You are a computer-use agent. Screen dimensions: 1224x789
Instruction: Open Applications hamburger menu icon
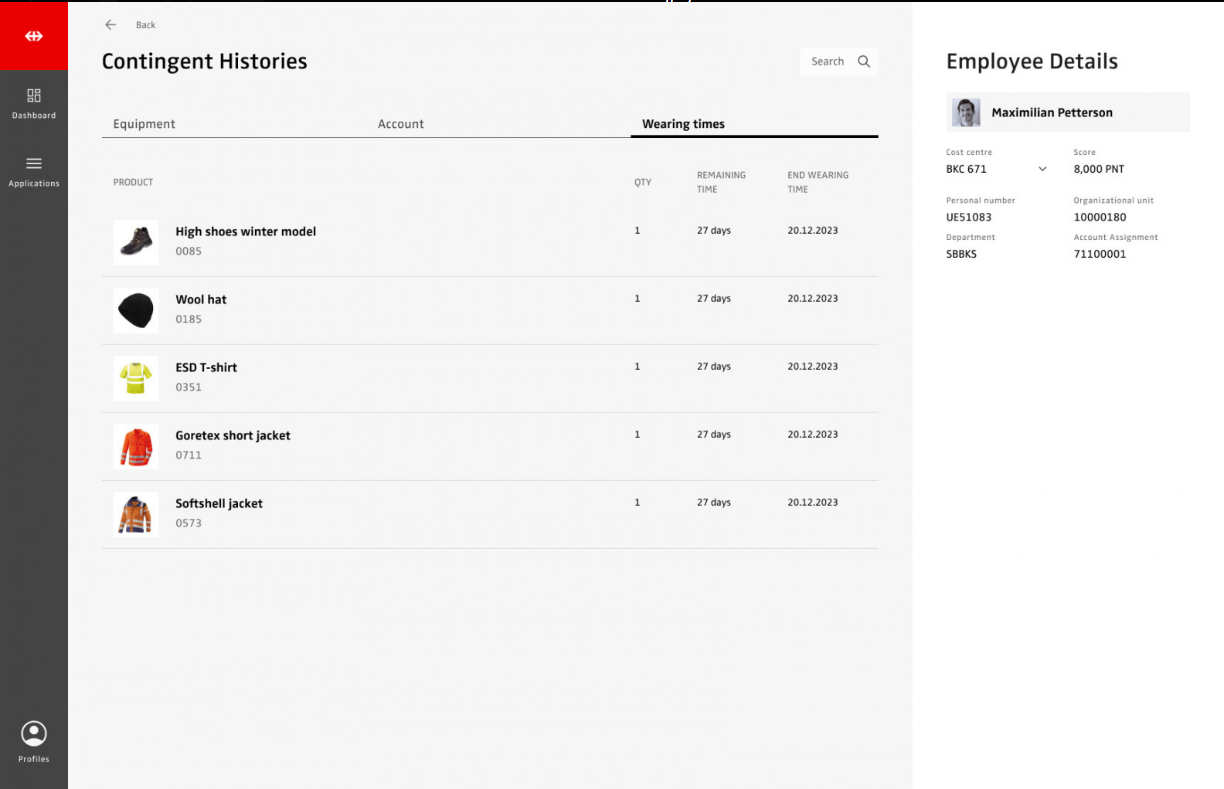pos(34,164)
